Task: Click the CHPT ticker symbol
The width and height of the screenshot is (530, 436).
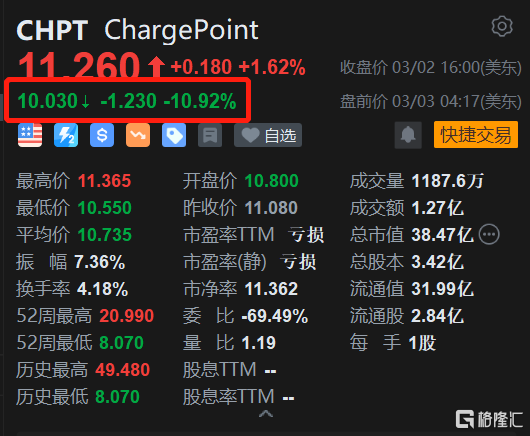Action: pyautogui.click(x=52, y=30)
